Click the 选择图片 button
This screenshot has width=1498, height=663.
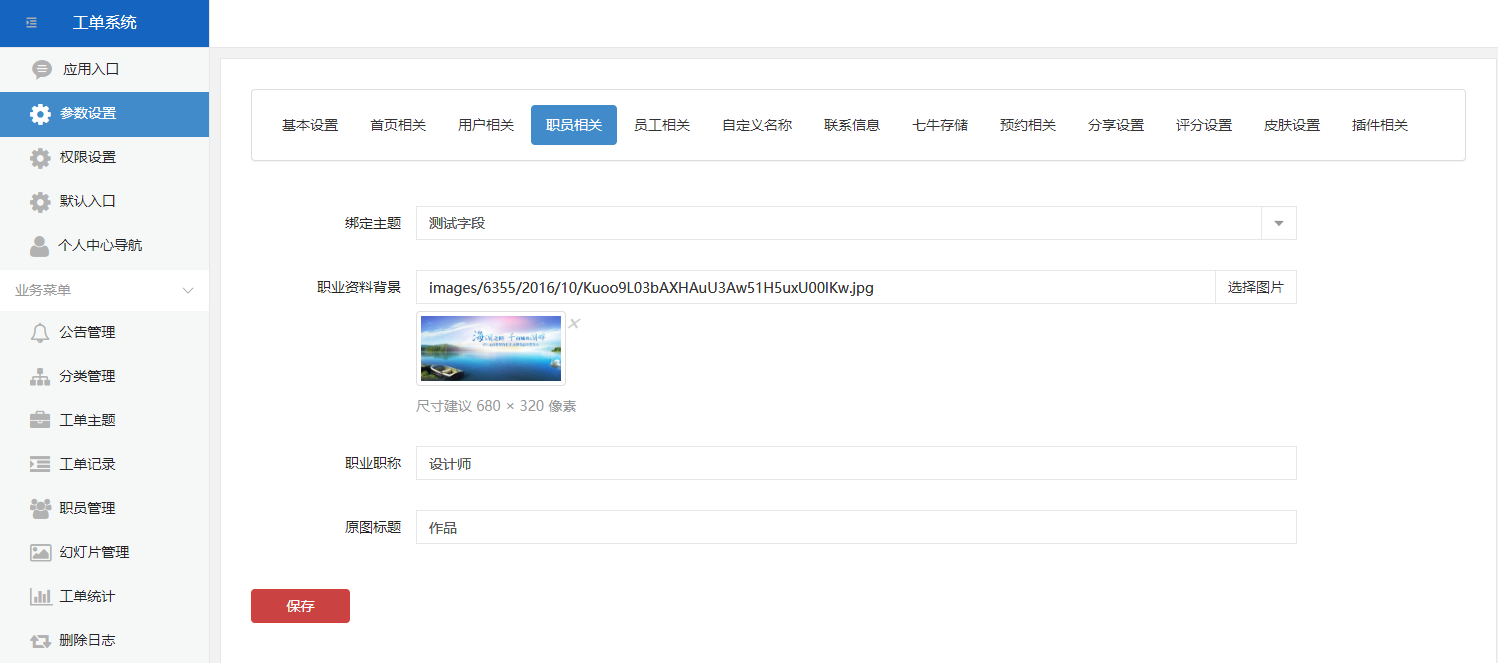point(1256,287)
